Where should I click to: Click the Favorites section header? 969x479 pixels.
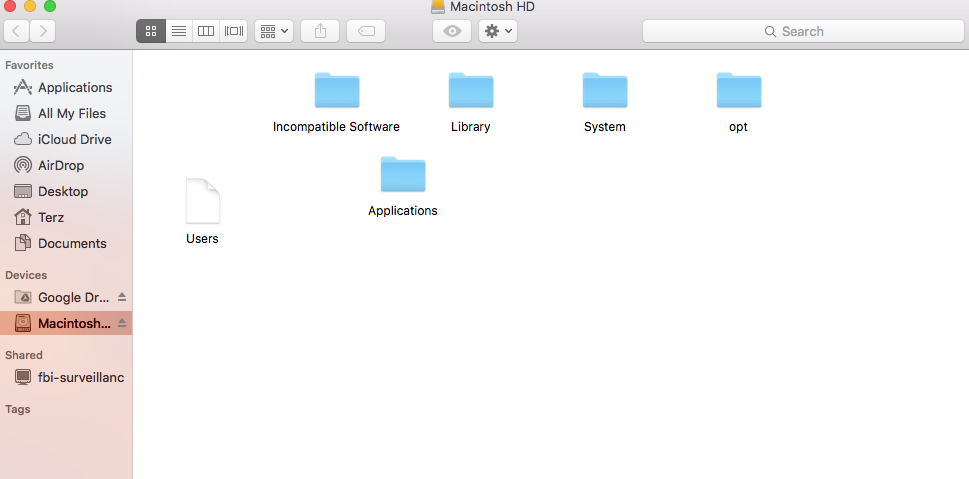pos(29,65)
